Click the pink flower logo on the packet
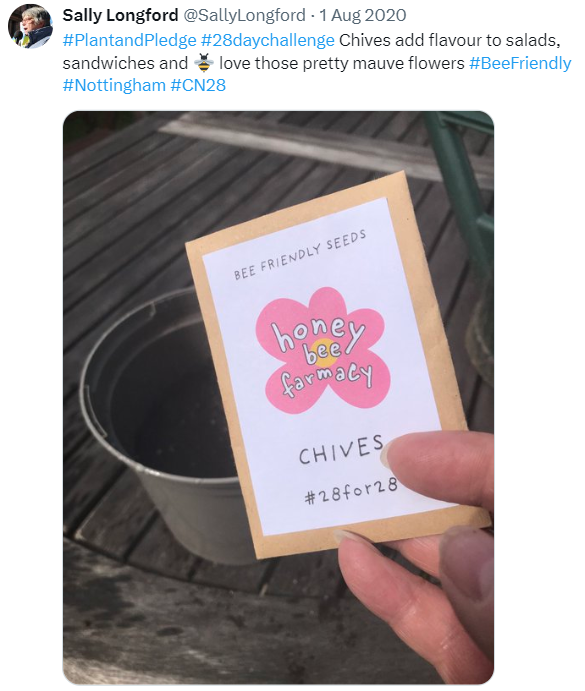The width and height of the screenshot is (585, 691). point(323,351)
